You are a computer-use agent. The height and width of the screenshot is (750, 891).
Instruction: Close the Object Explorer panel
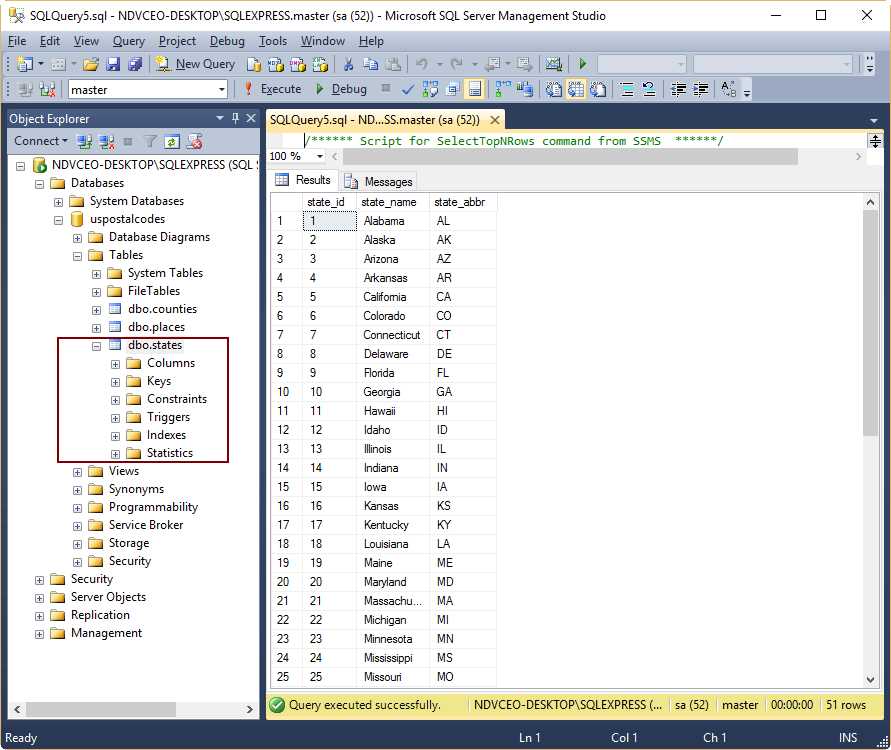coord(251,118)
